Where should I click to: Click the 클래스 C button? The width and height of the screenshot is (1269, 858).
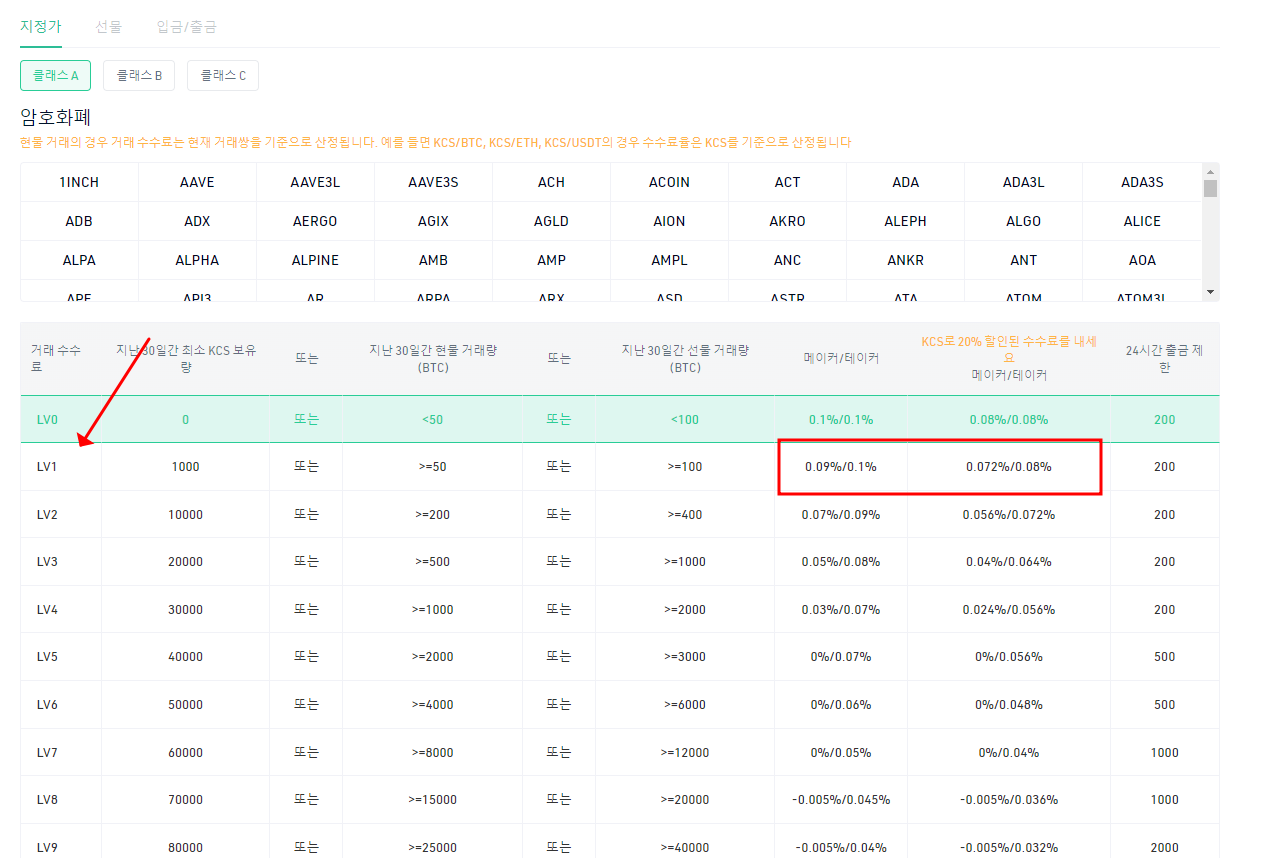click(x=223, y=75)
